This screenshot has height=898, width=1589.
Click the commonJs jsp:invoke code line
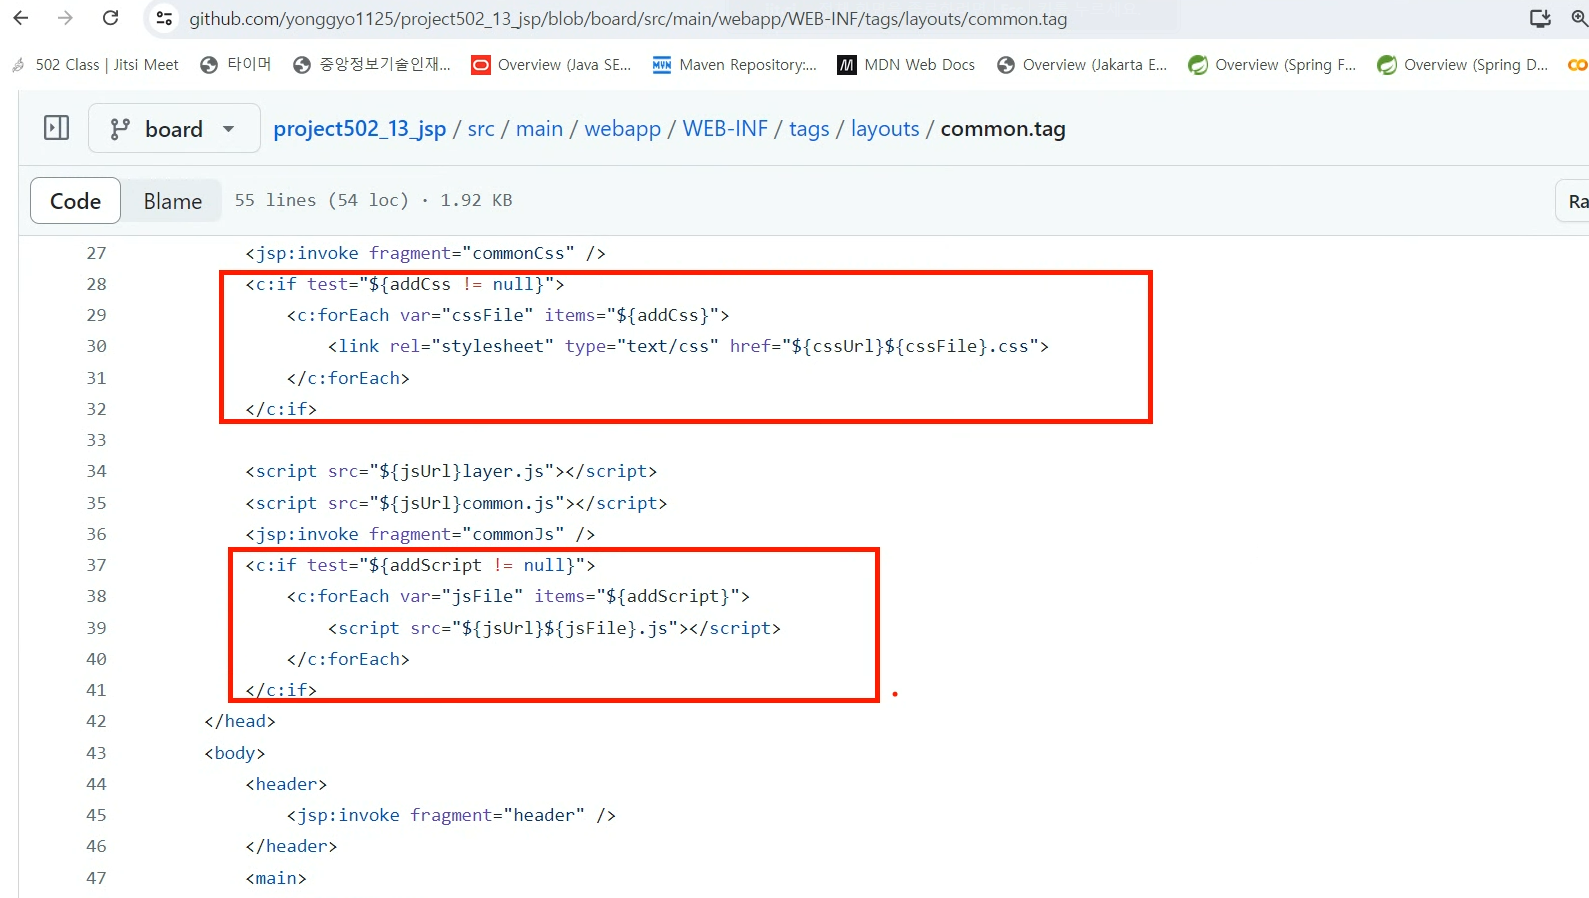(x=420, y=534)
